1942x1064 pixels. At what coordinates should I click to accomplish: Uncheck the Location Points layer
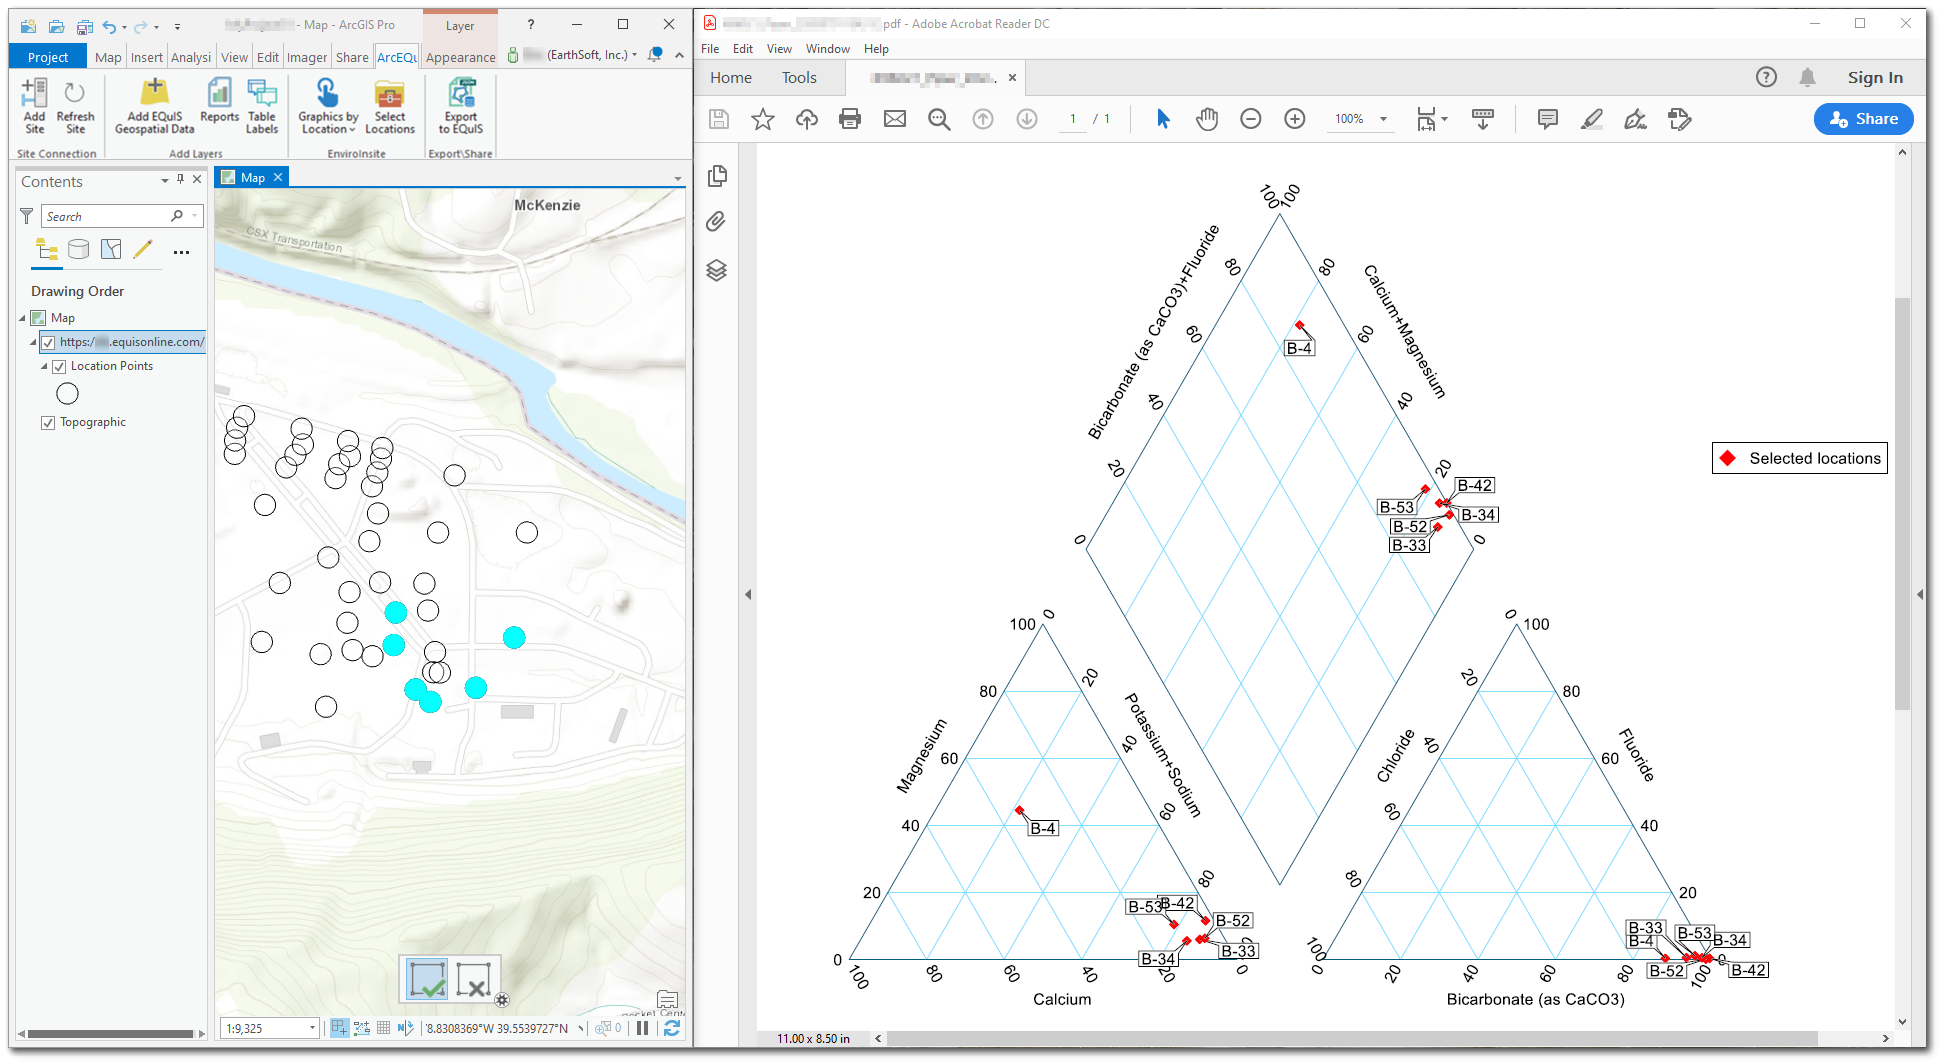[x=60, y=366]
